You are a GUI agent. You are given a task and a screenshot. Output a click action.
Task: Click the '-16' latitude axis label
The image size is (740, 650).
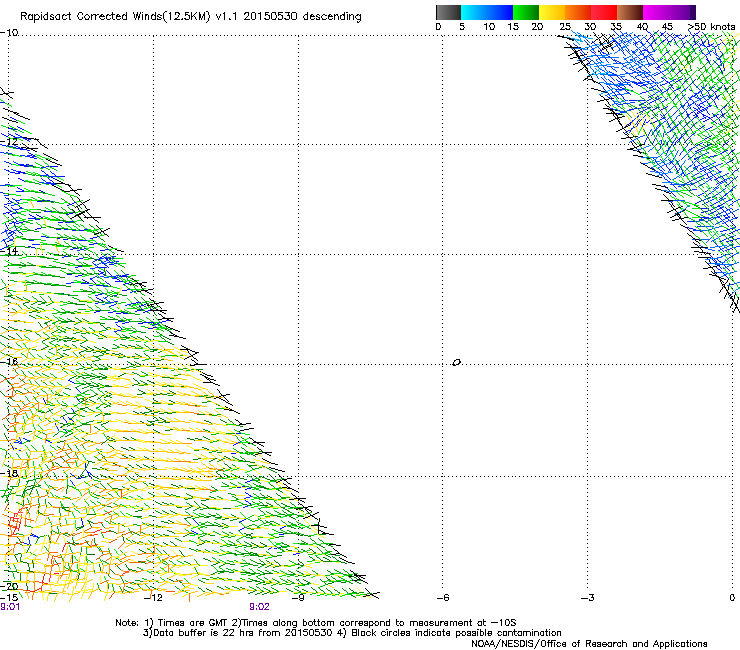tap(9, 361)
